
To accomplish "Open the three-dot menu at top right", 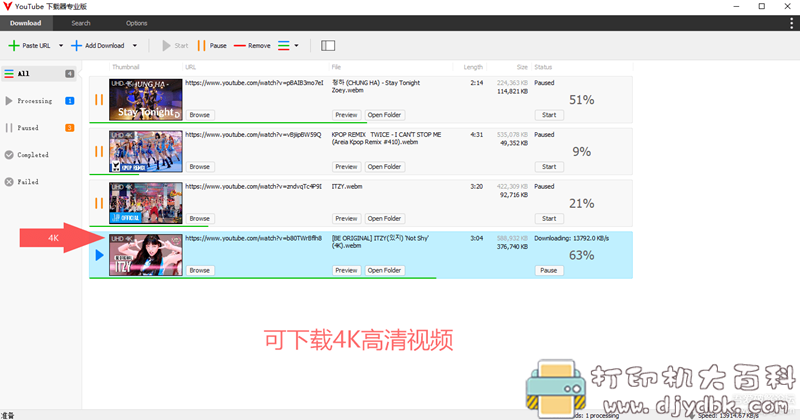I will [791, 23].
